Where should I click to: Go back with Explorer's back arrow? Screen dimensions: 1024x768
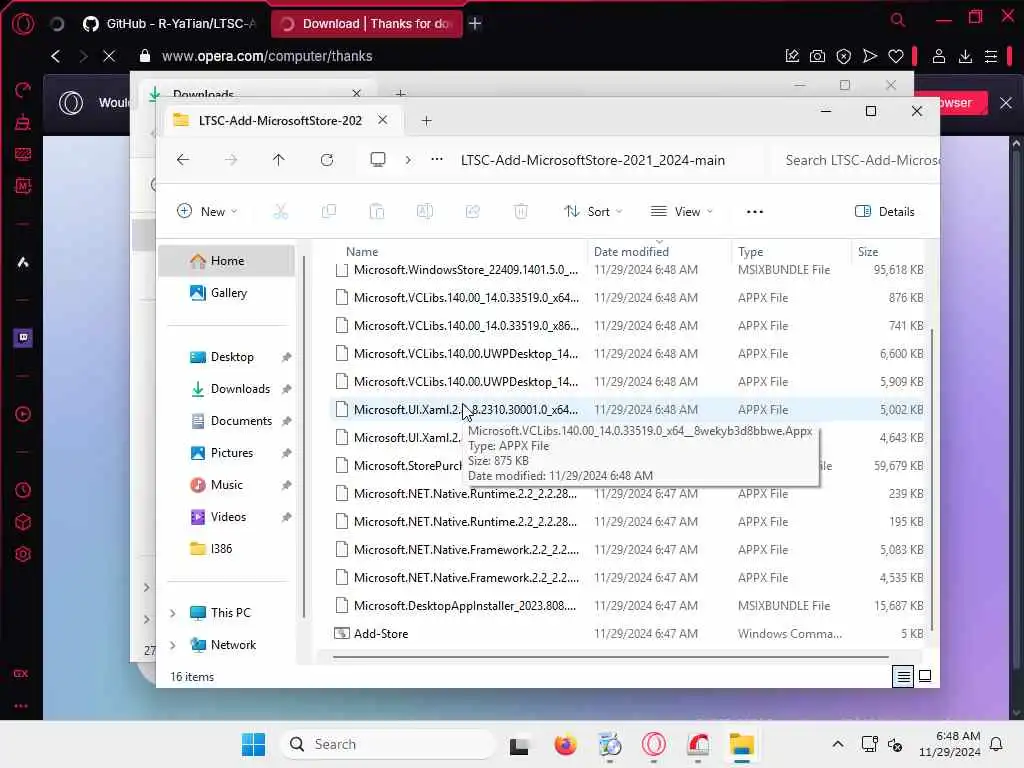click(x=183, y=160)
